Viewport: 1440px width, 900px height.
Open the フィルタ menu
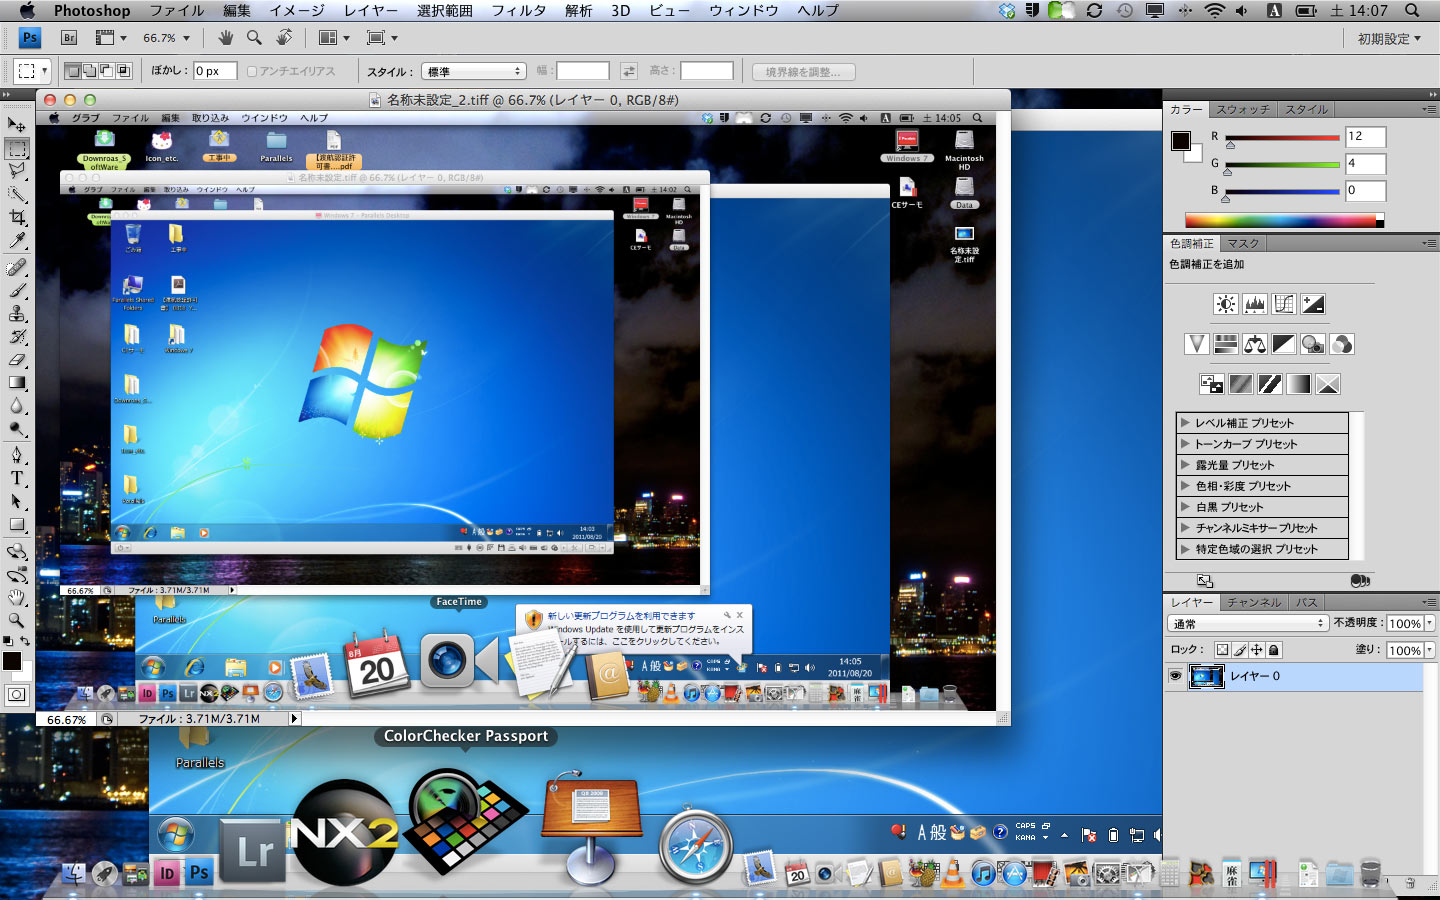(x=518, y=10)
